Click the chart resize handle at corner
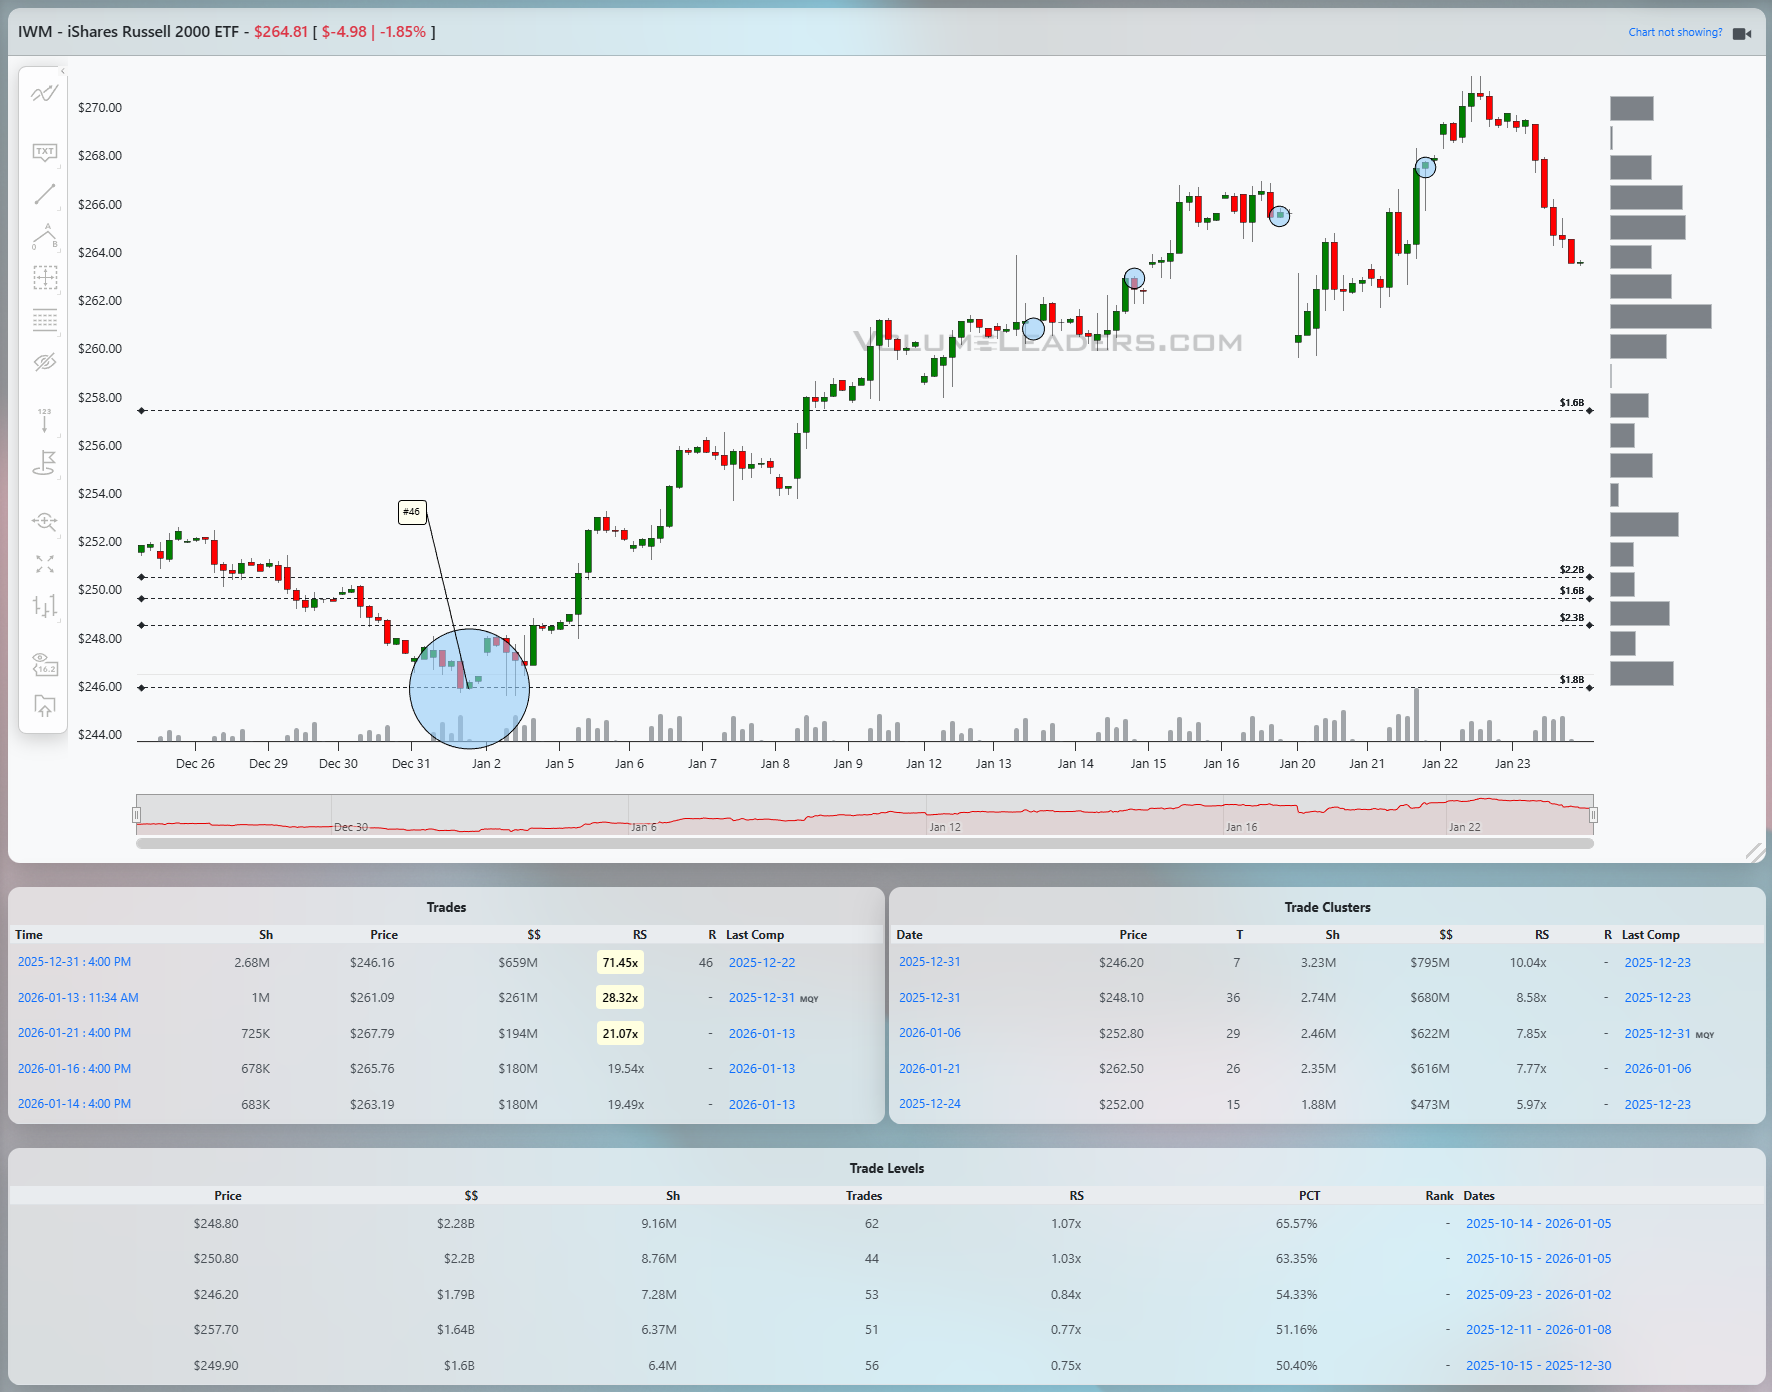The image size is (1772, 1392). point(1754,852)
